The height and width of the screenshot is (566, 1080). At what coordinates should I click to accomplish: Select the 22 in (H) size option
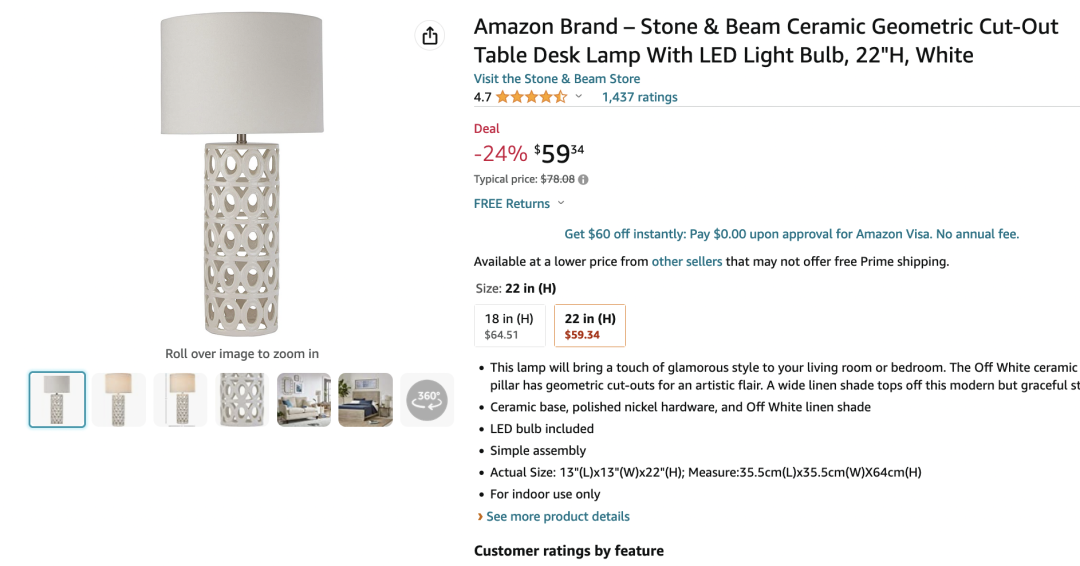tap(589, 326)
